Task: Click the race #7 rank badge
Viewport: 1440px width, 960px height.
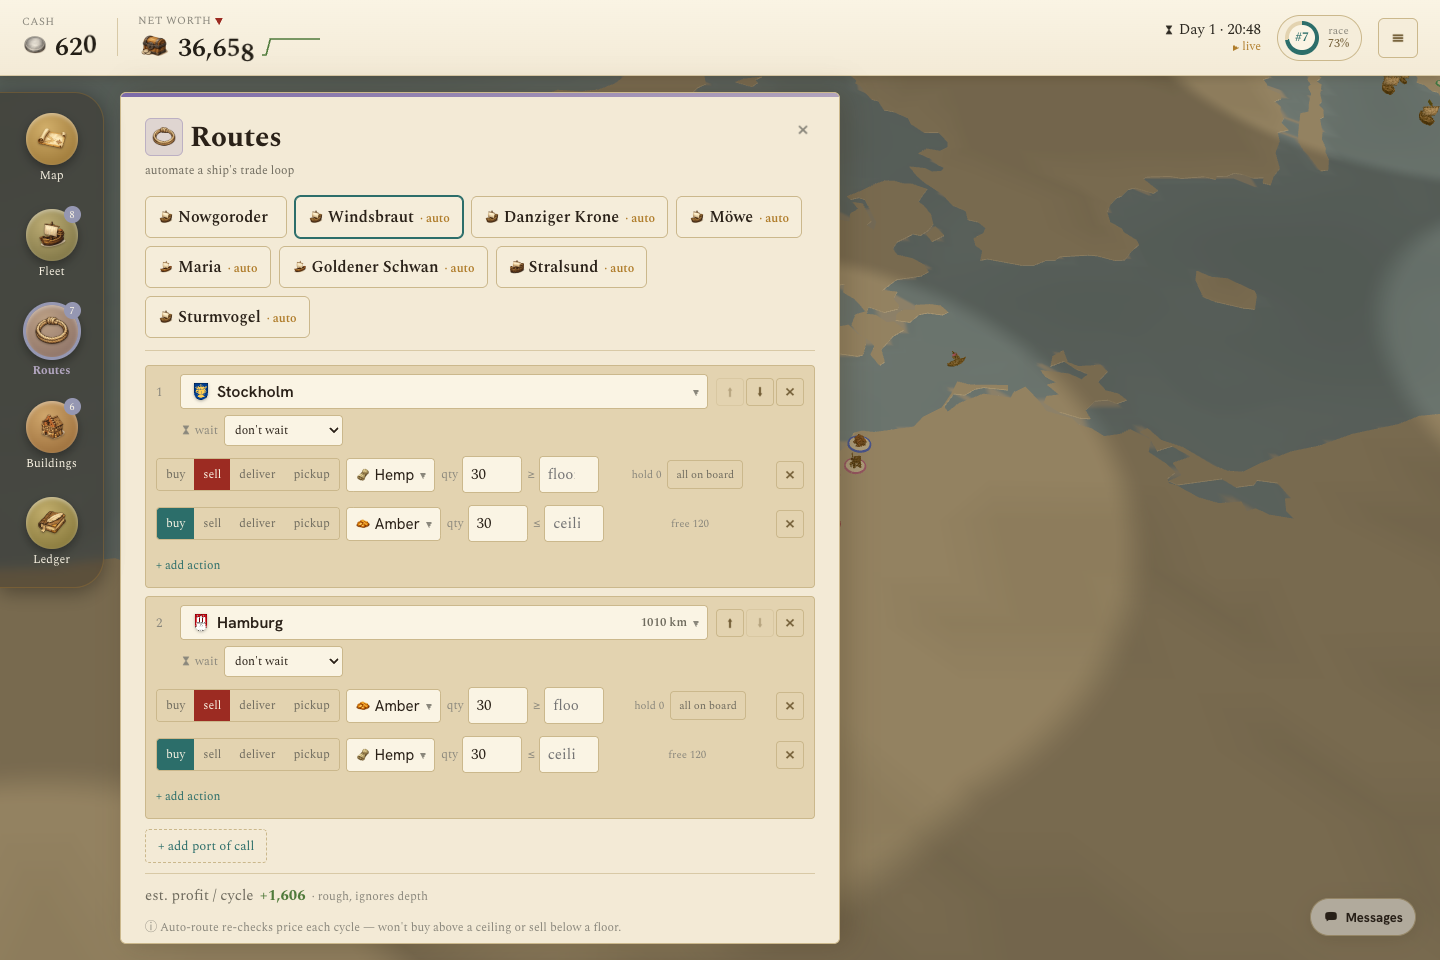Action: pos(1319,38)
